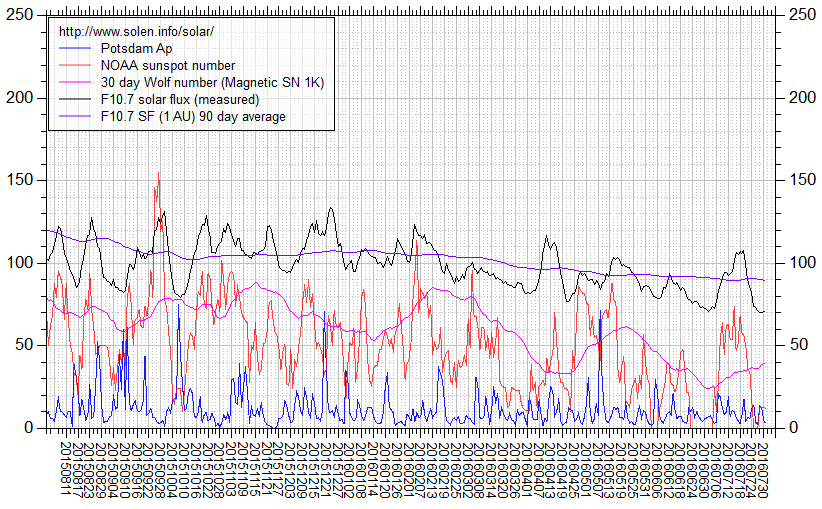Select 'F10.7 solar flux (measured)' legend entry
The image size is (822, 509).
(180, 100)
